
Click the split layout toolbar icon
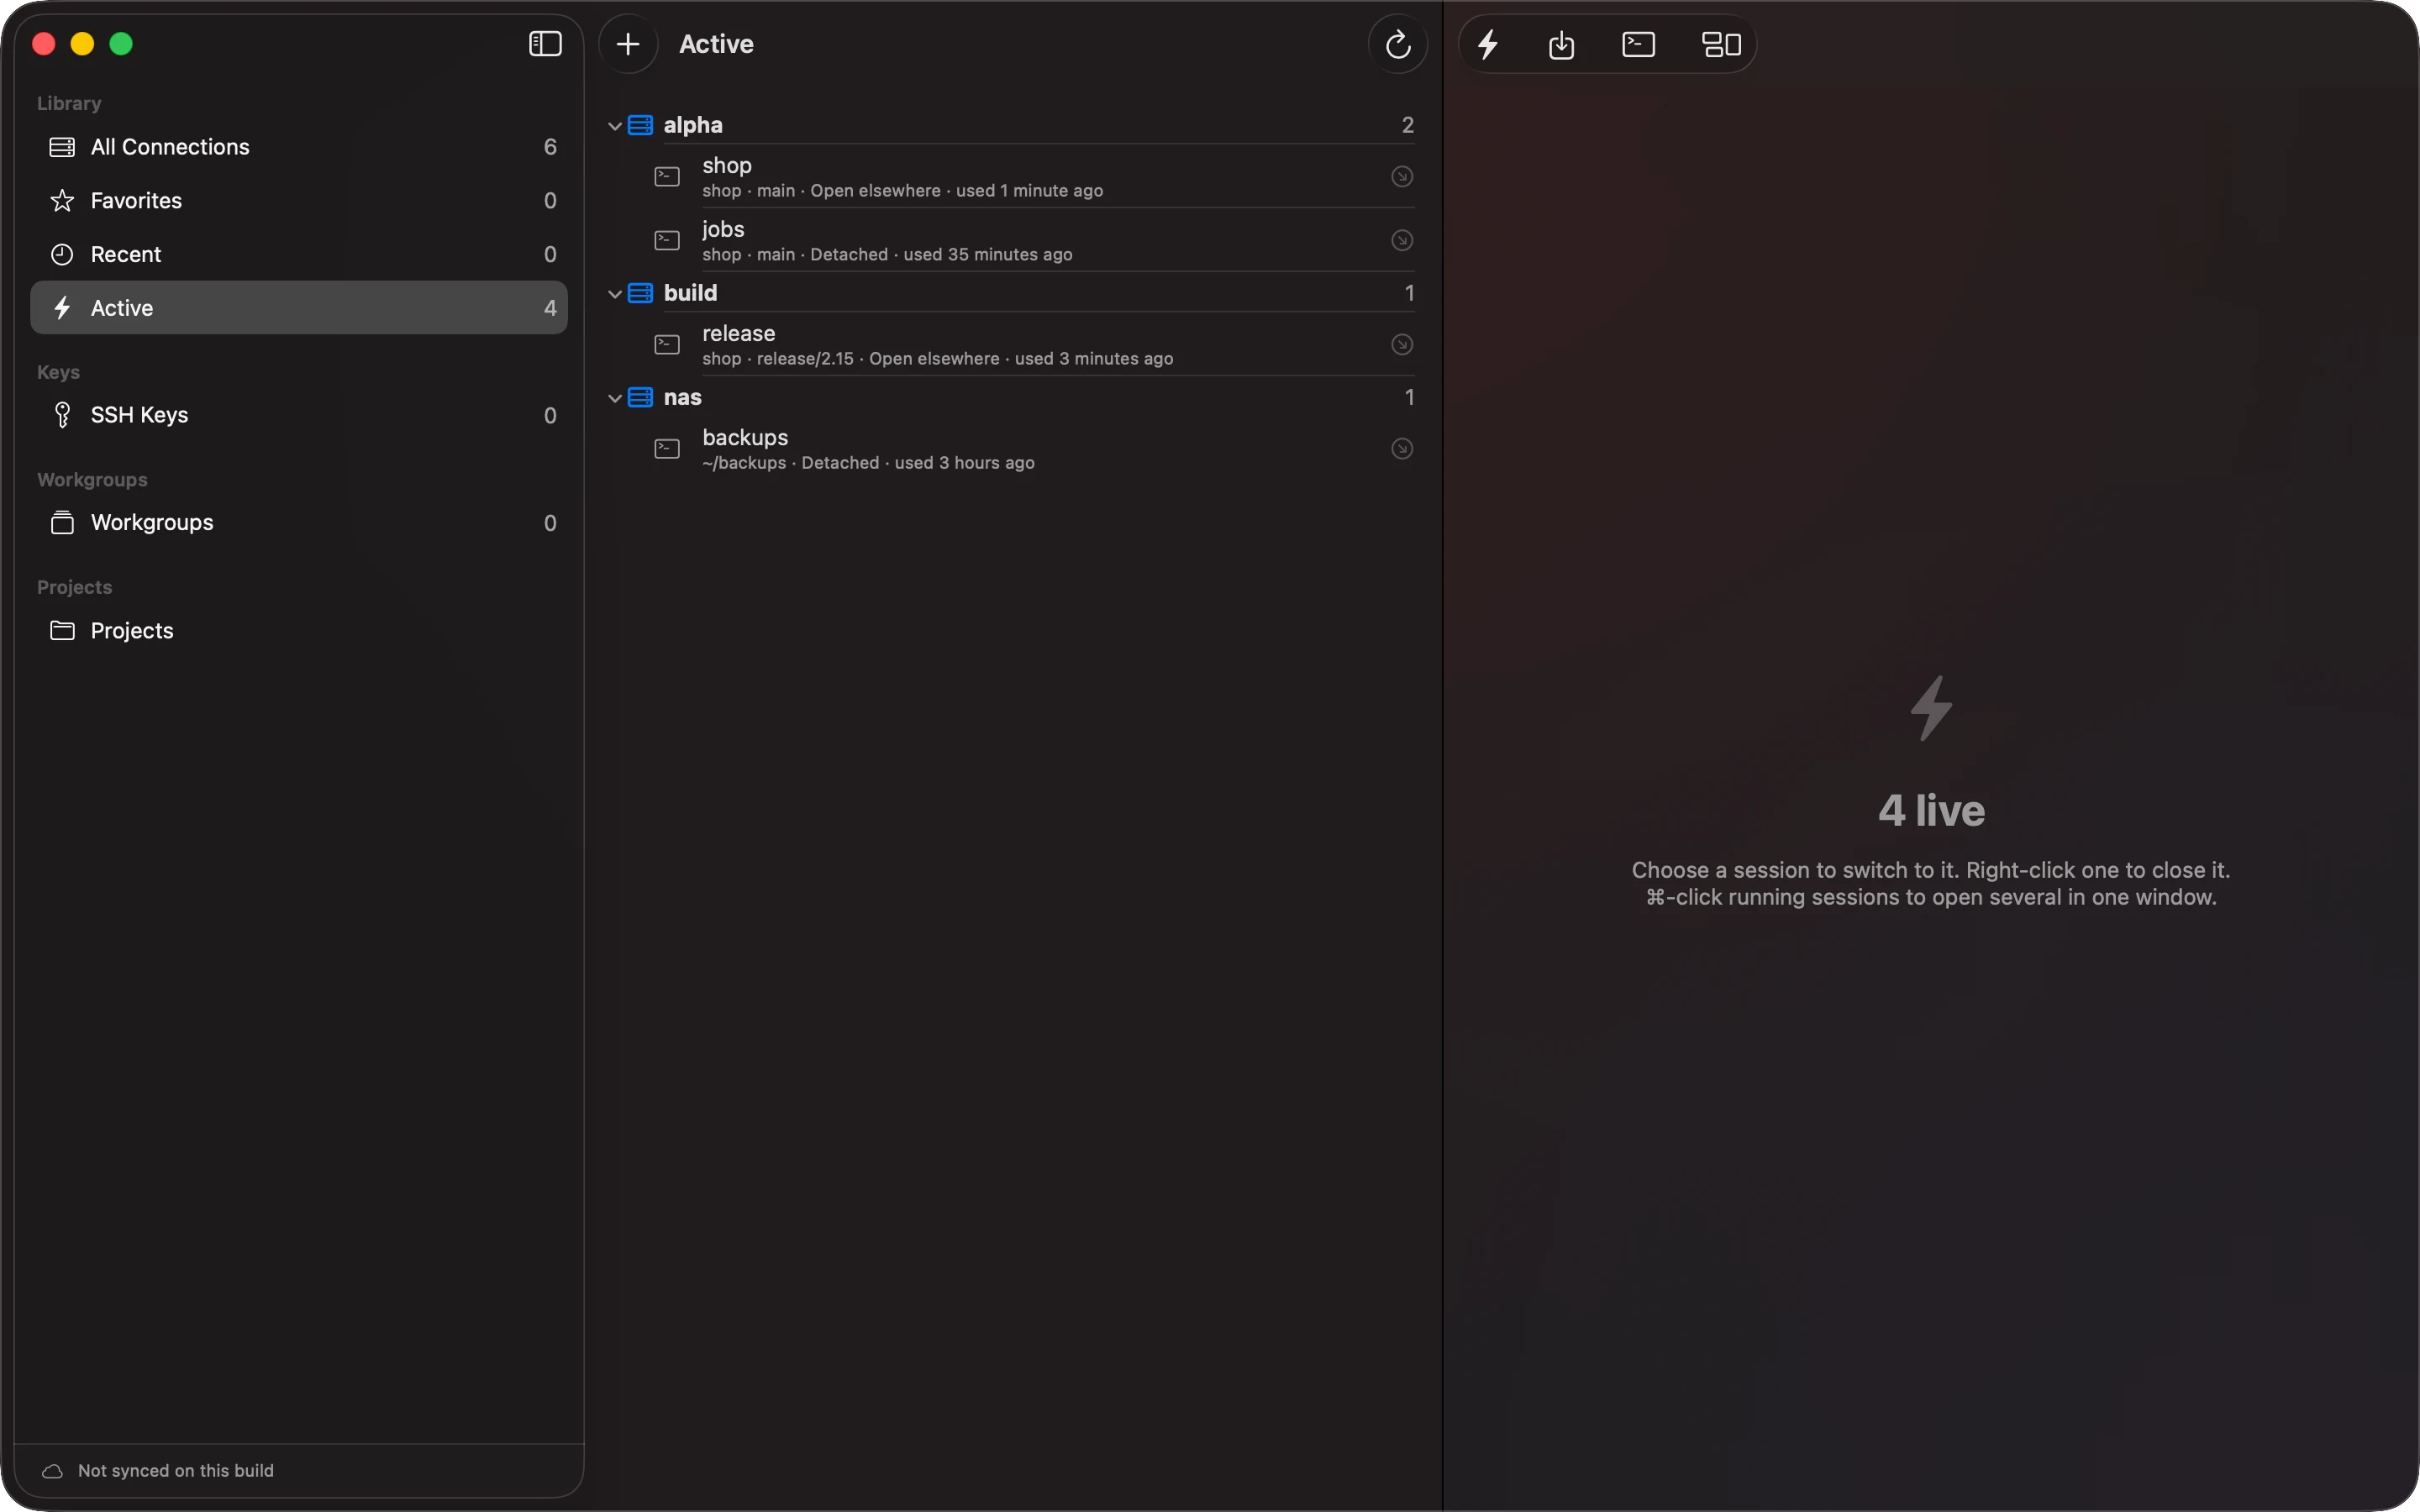tap(1721, 44)
